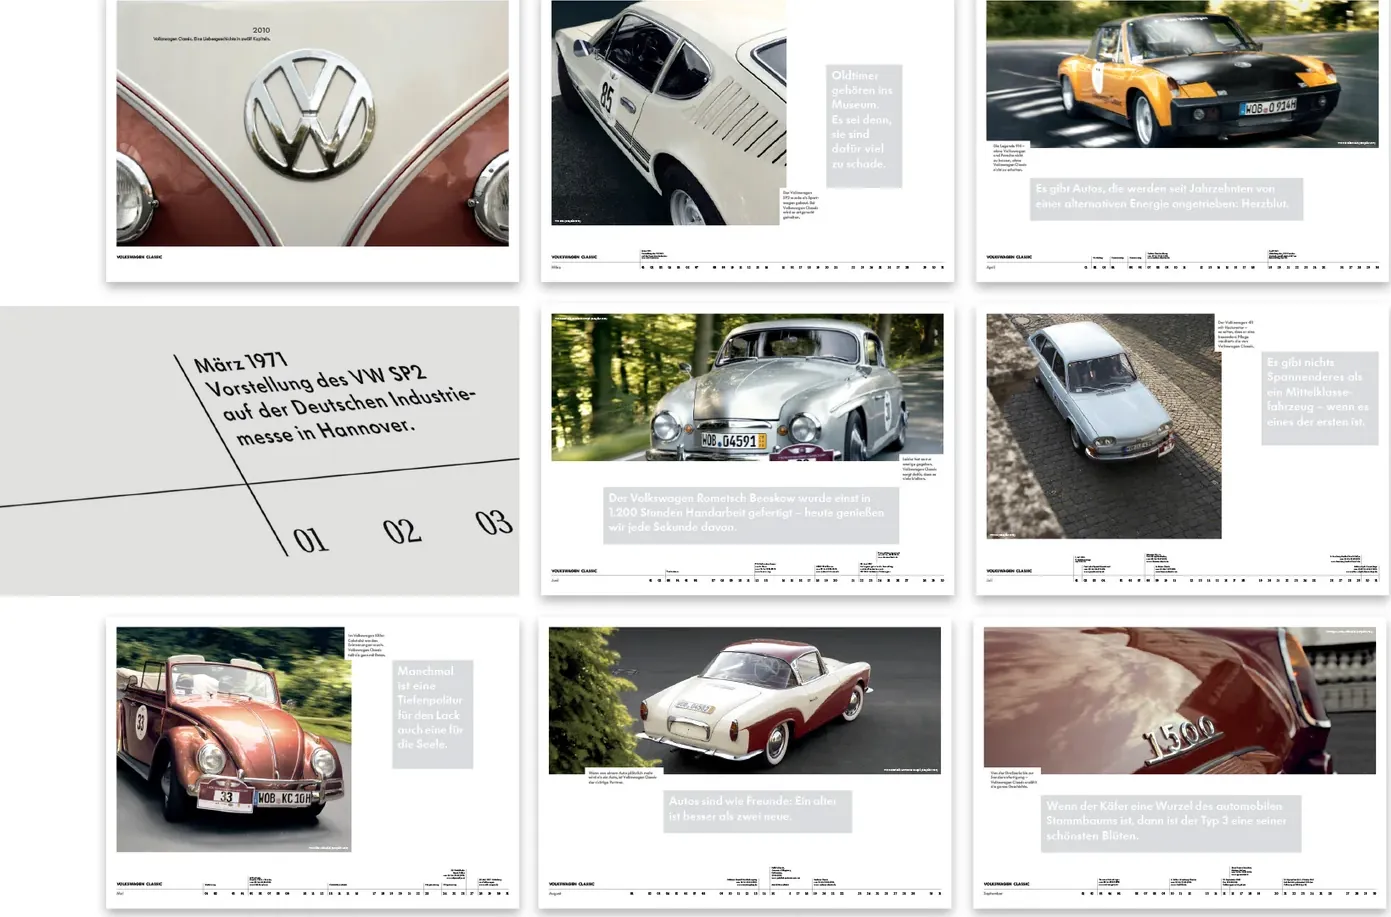This screenshot has height=917, width=1391.
Task: Click the 'März 1971' heading
Action: click(240, 360)
